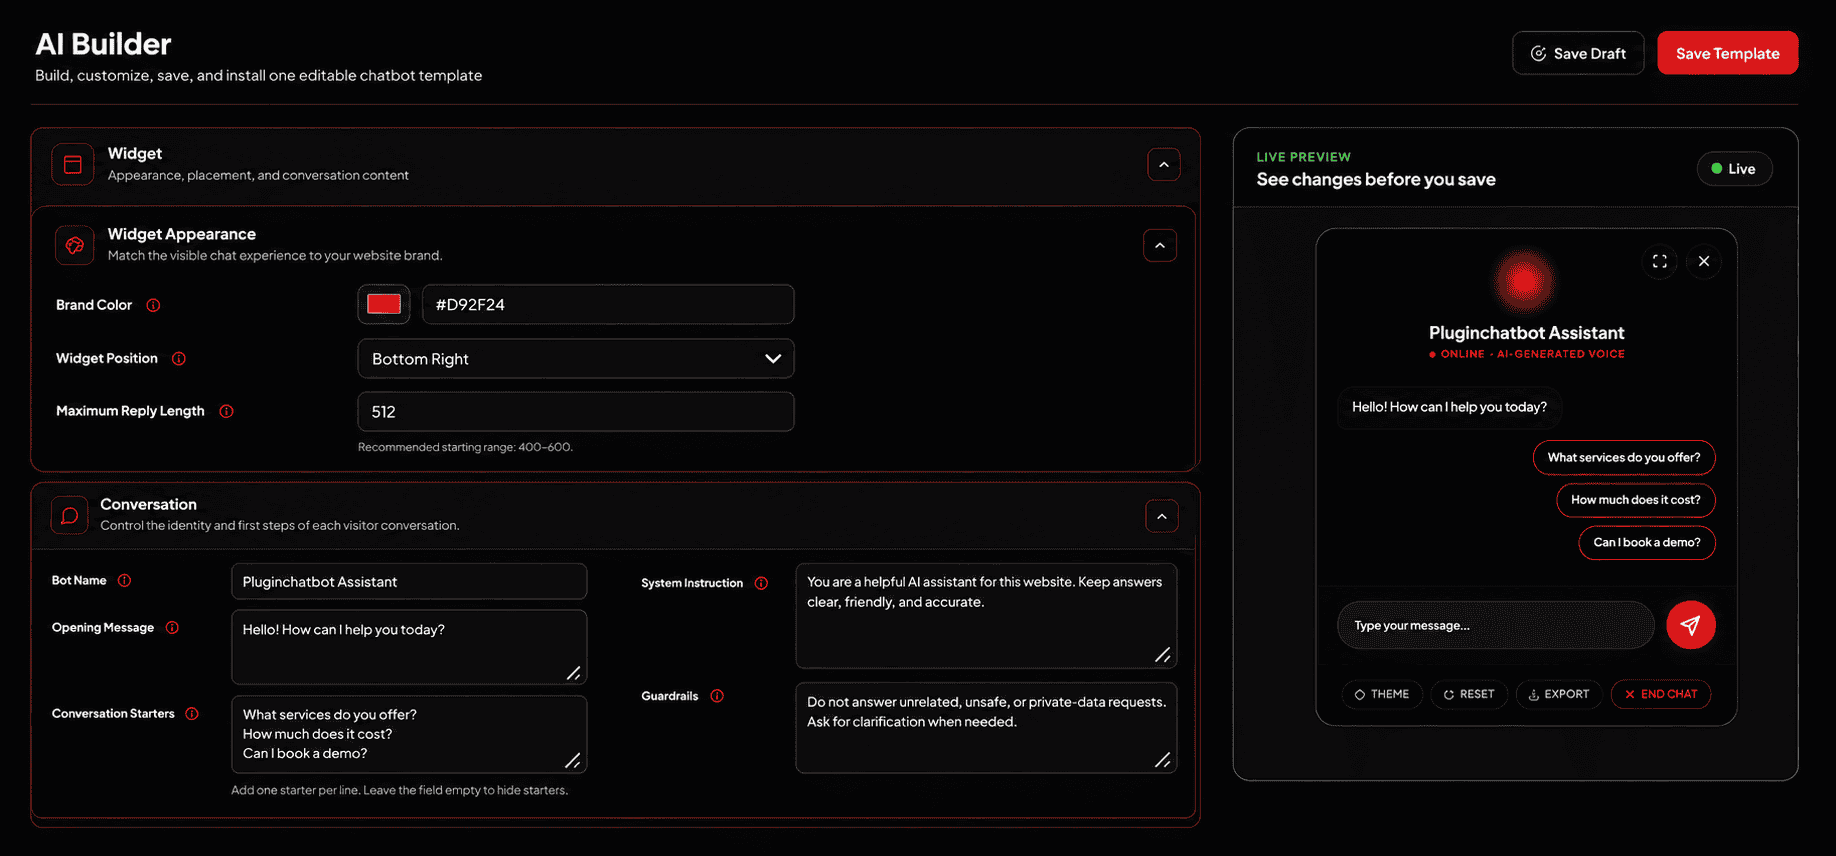1836x856 pixels.
Task: Open Brand Color info tooltip icon
Action: [153, 305]
